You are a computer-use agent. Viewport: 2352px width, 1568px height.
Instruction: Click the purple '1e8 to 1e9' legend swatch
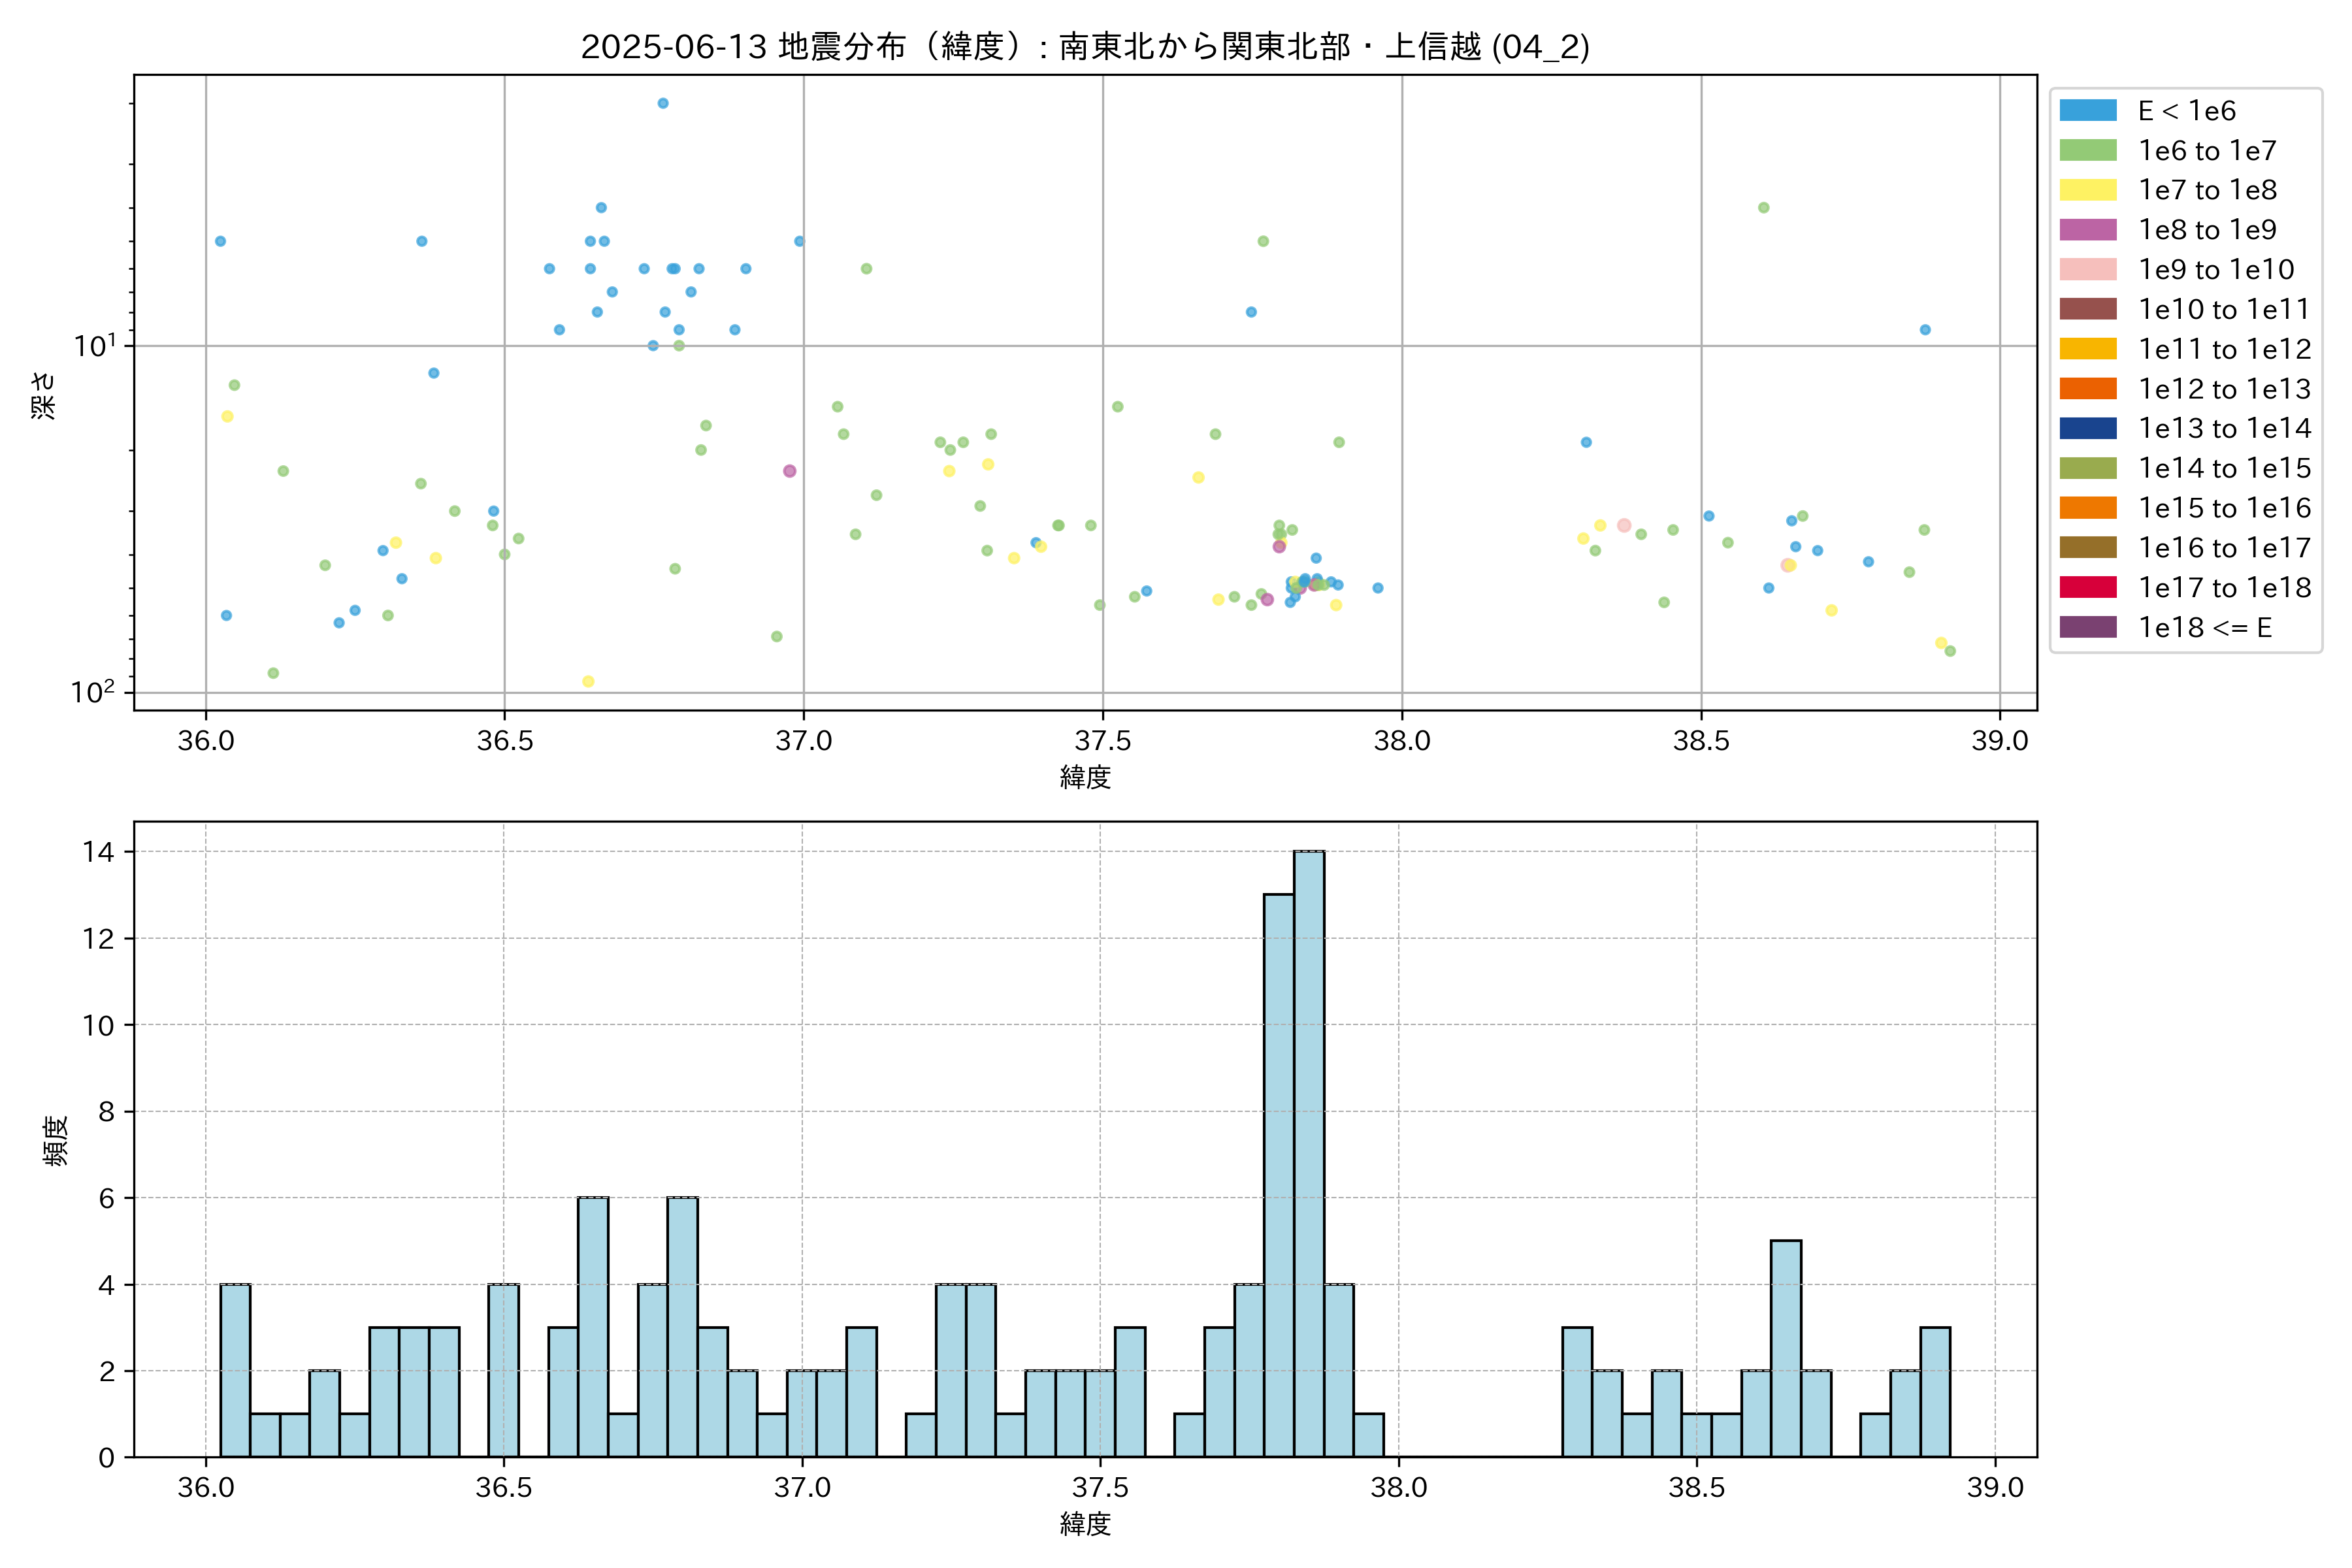click(2088, 230)
